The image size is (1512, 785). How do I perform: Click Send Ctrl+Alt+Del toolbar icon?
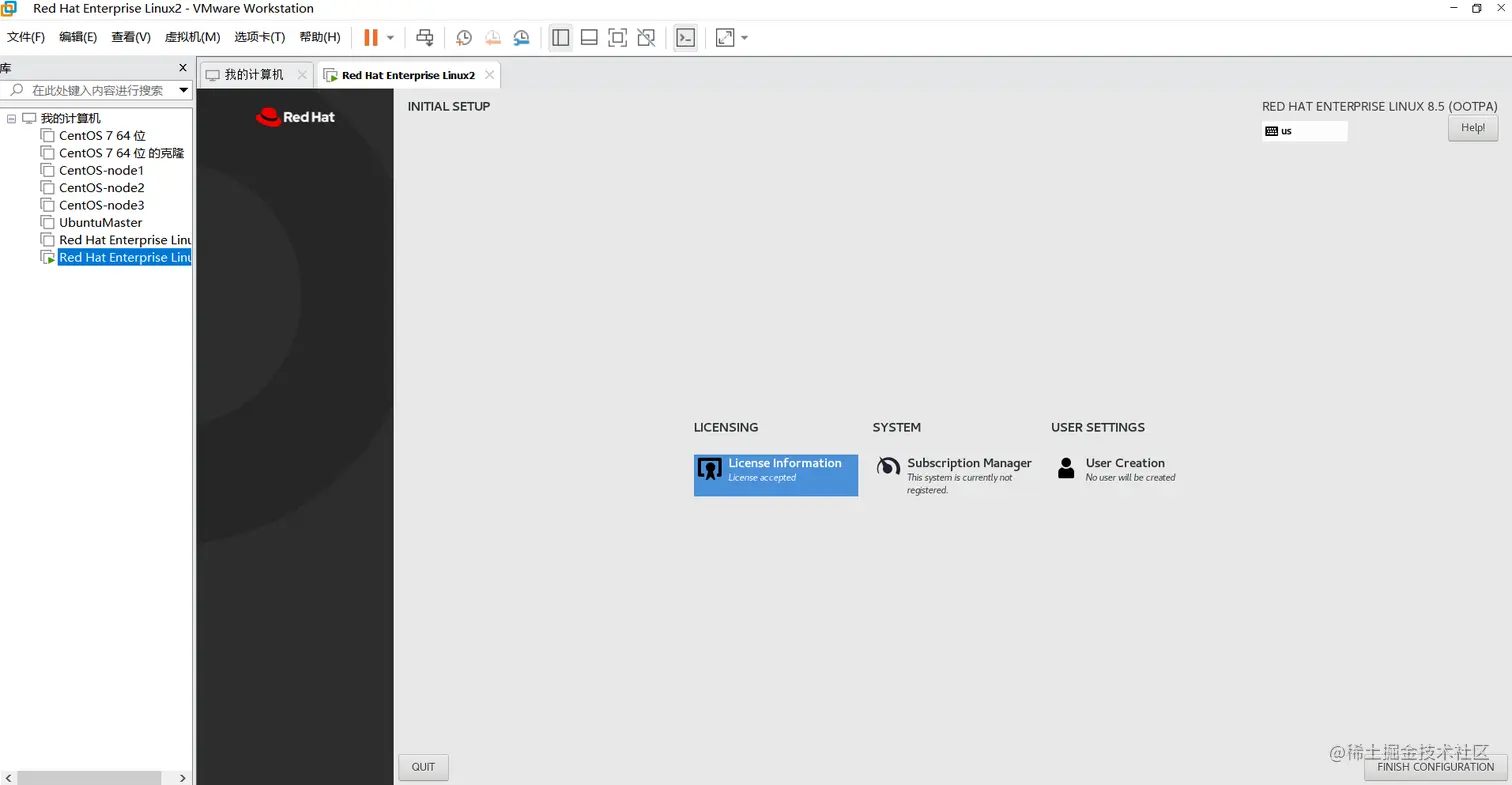point(425,38)
